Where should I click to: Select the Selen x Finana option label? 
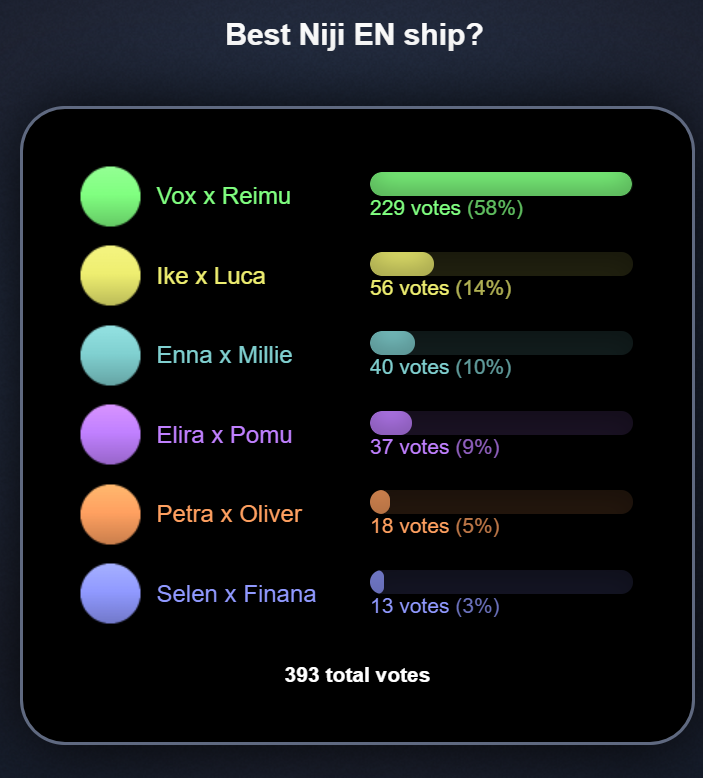236,594
